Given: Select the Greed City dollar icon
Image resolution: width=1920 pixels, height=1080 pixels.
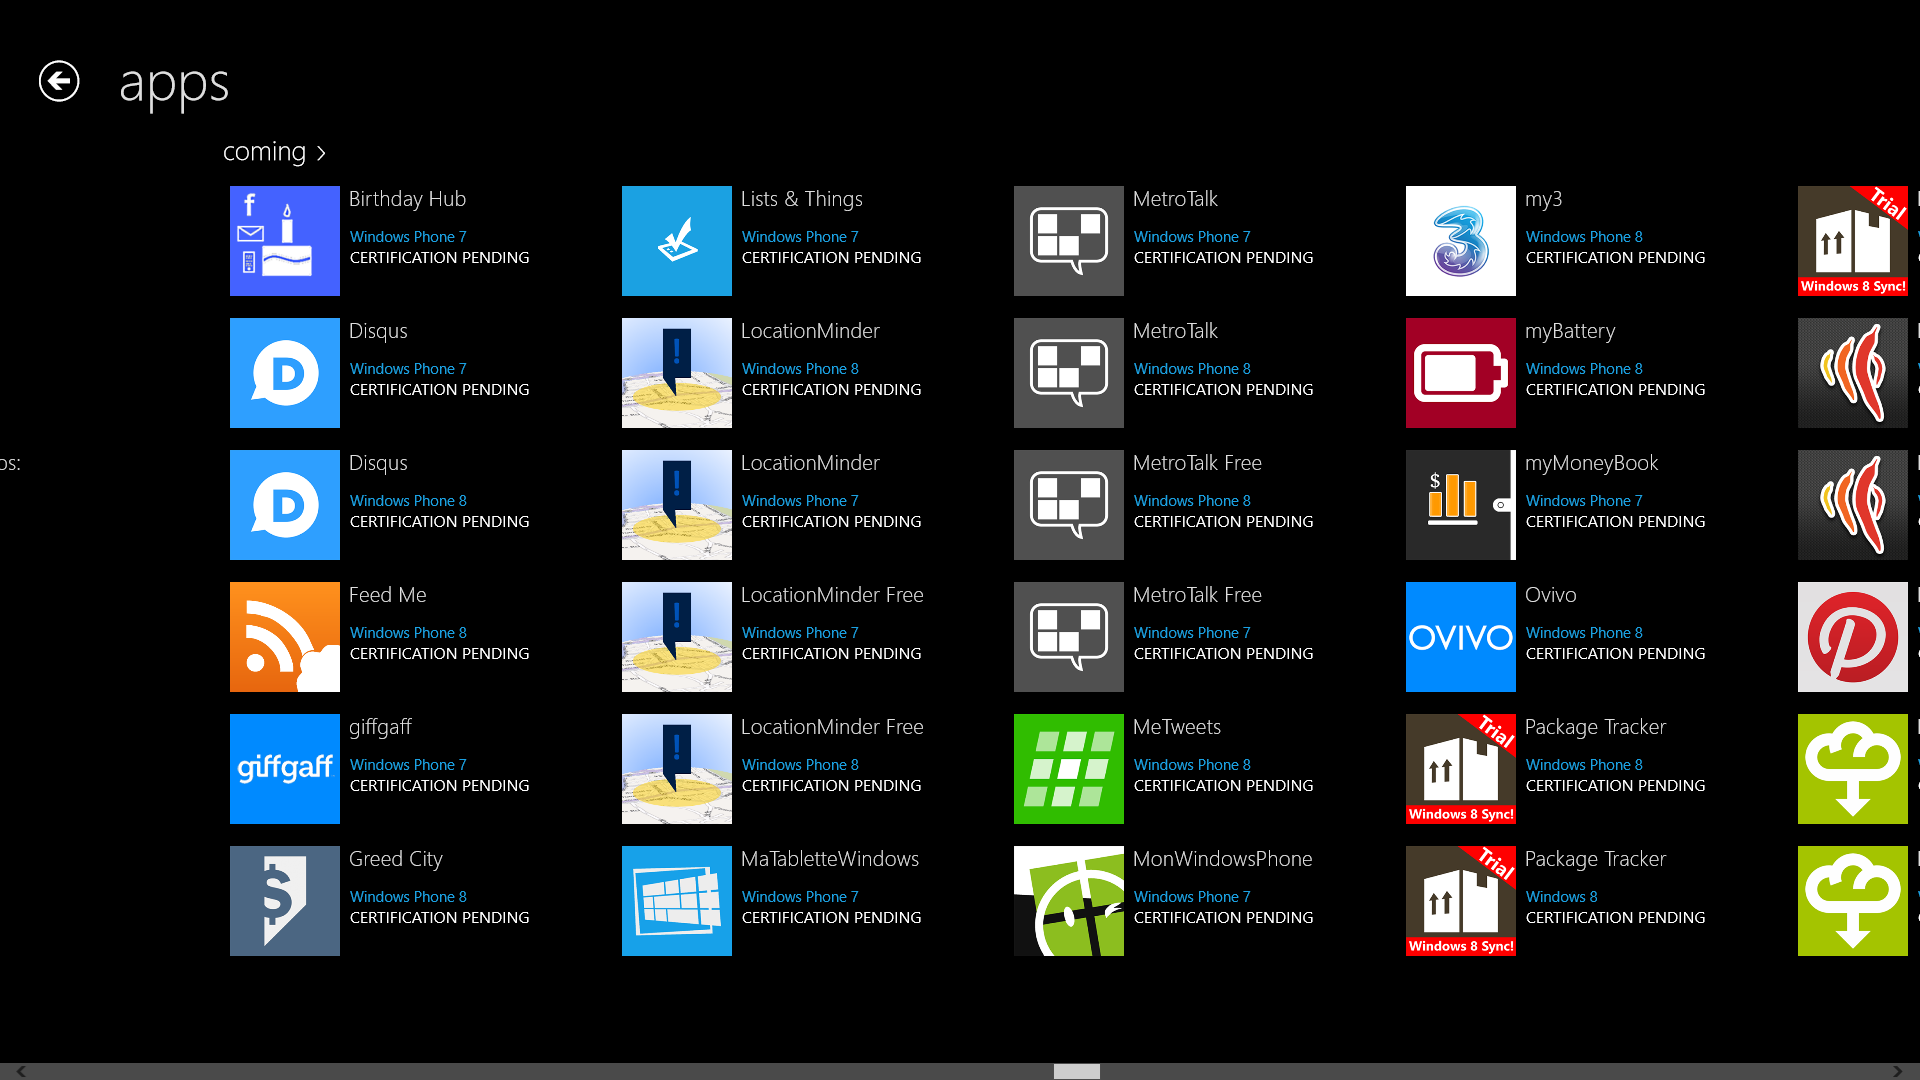Looking at the screenshot, I should click(285, 901).
